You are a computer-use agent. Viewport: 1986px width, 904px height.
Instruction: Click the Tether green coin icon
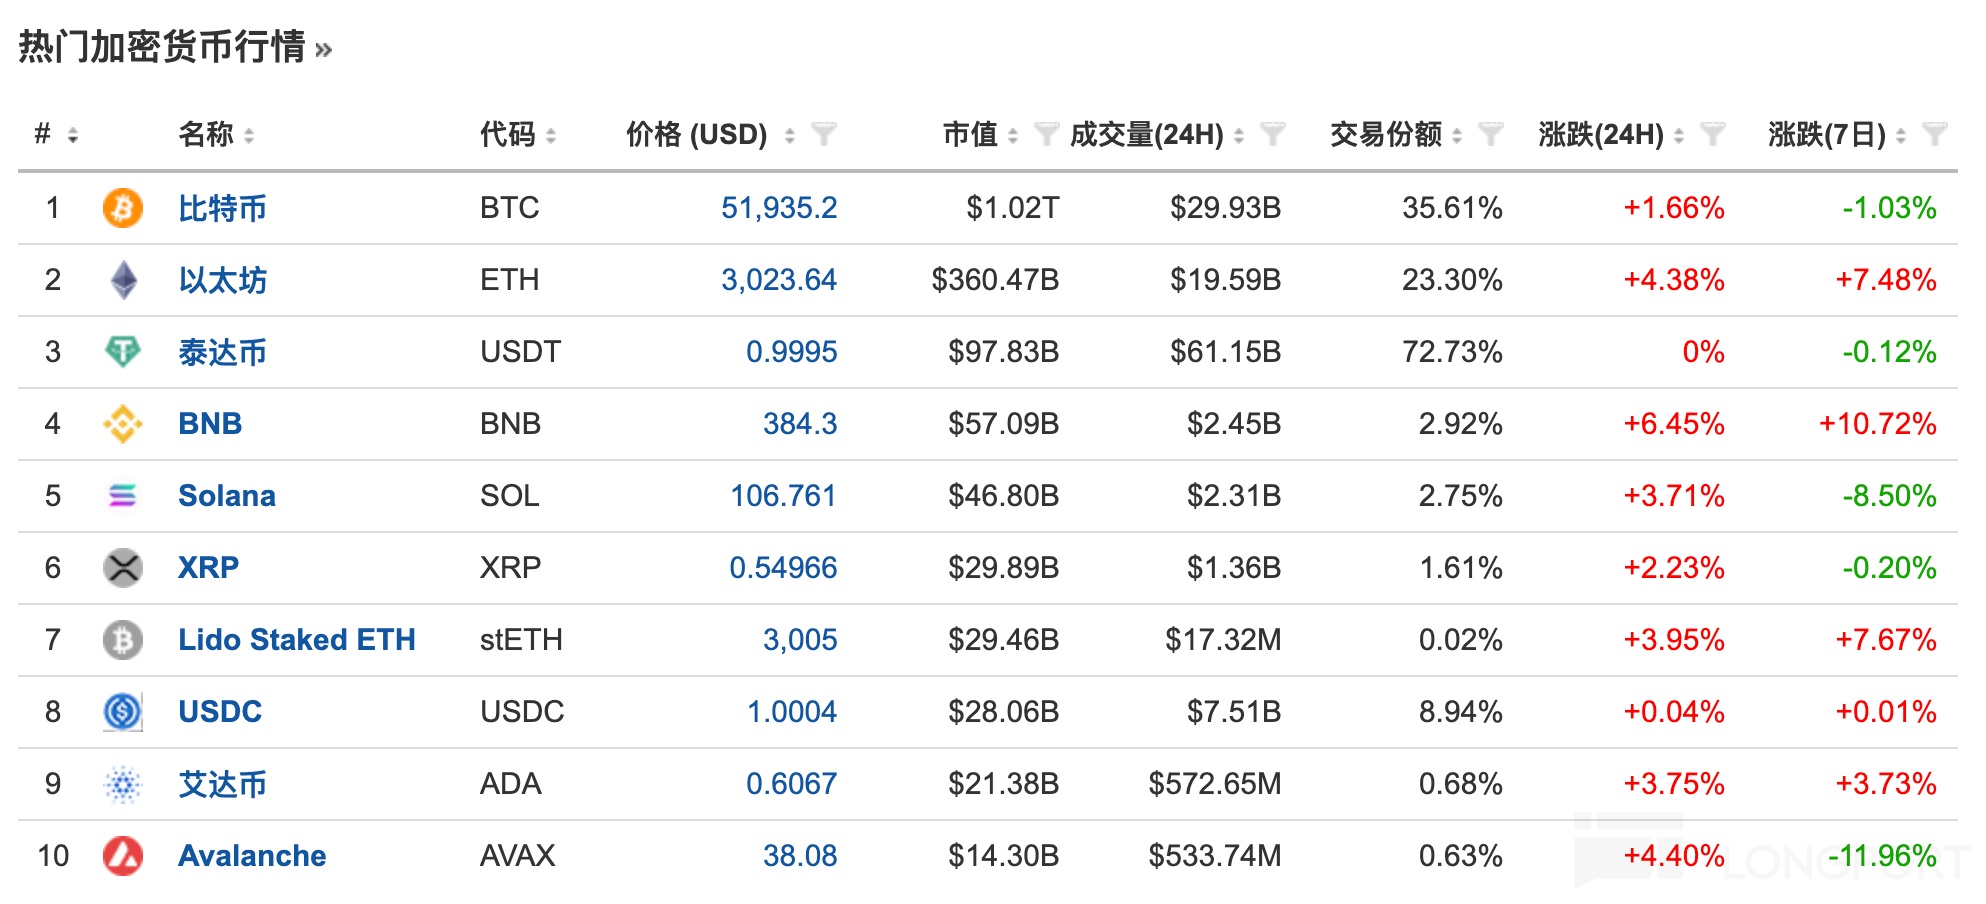[x=123, y=352]
